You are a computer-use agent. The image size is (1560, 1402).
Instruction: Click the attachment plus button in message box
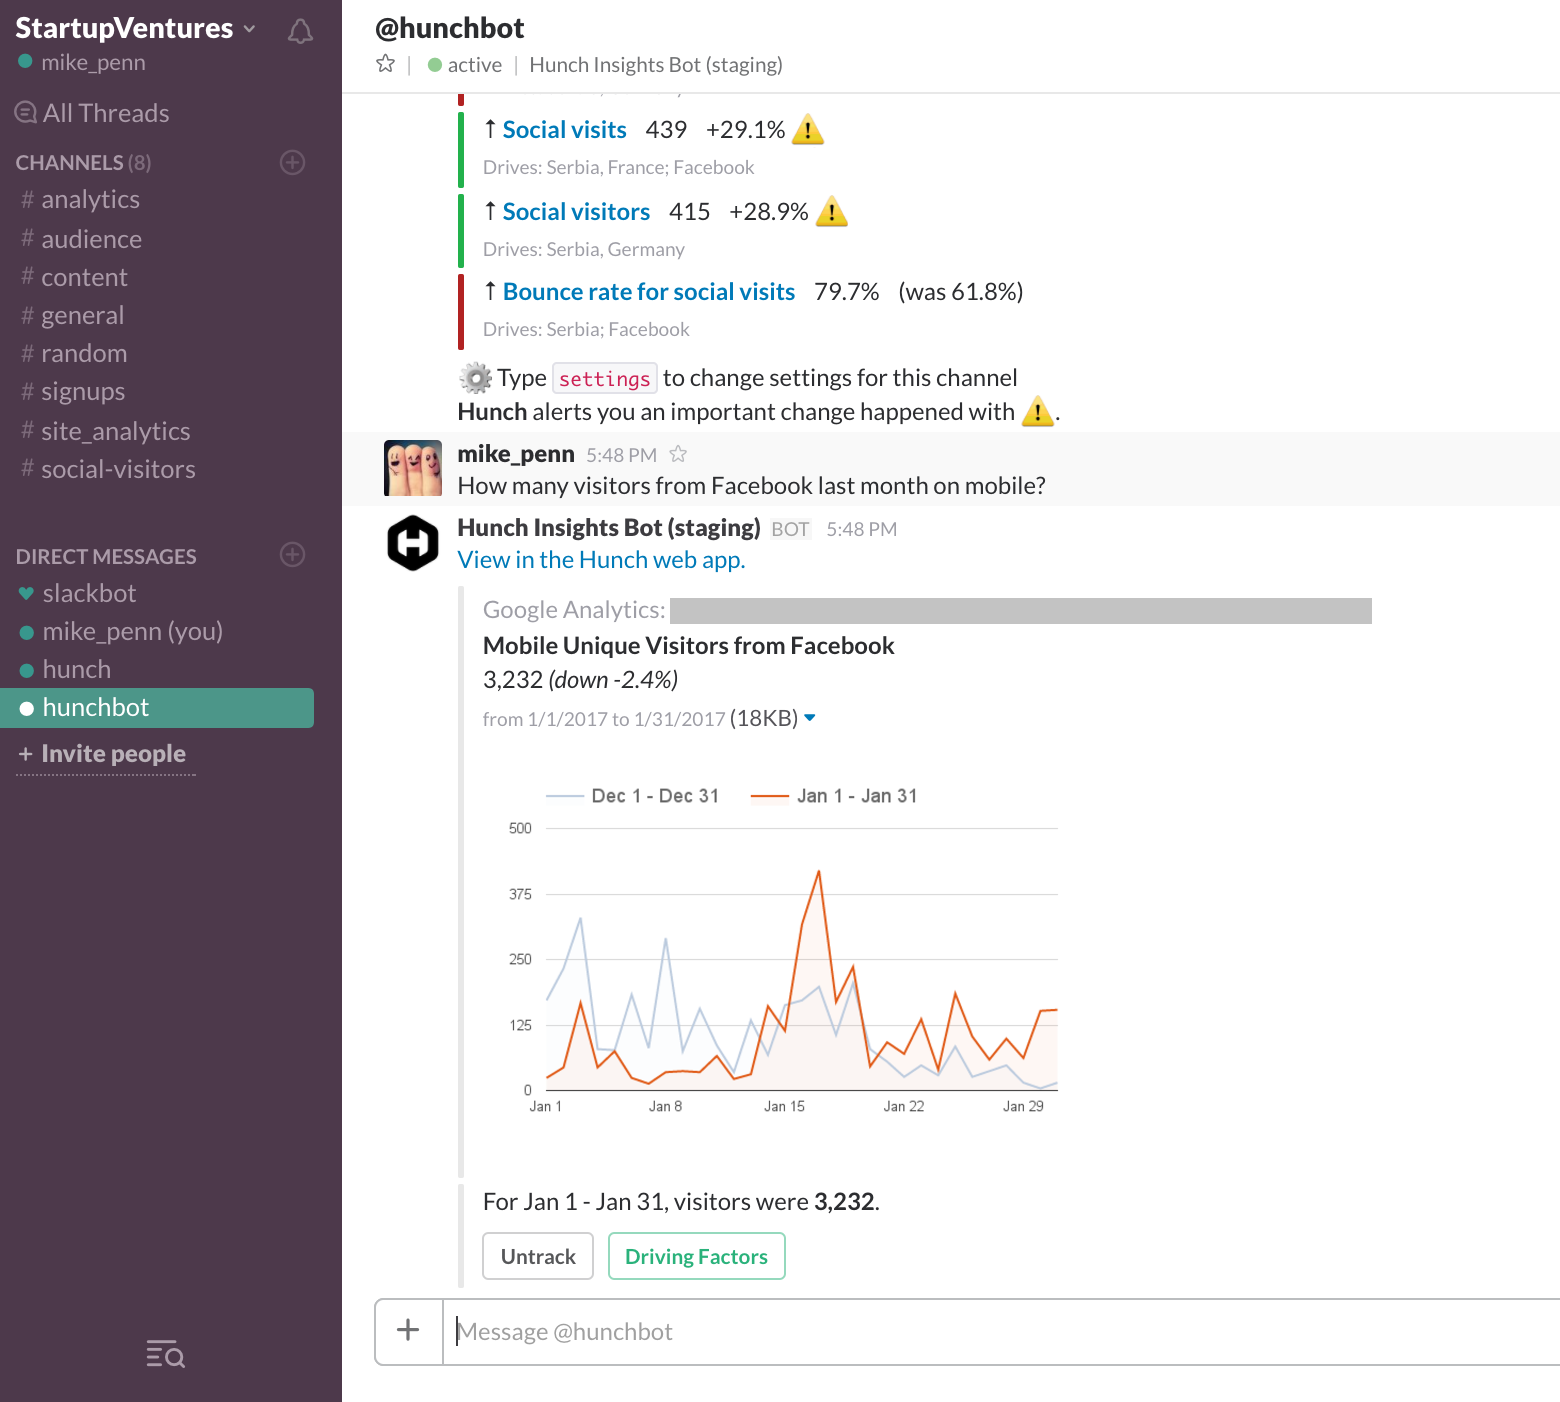[x=408, y=1331]
